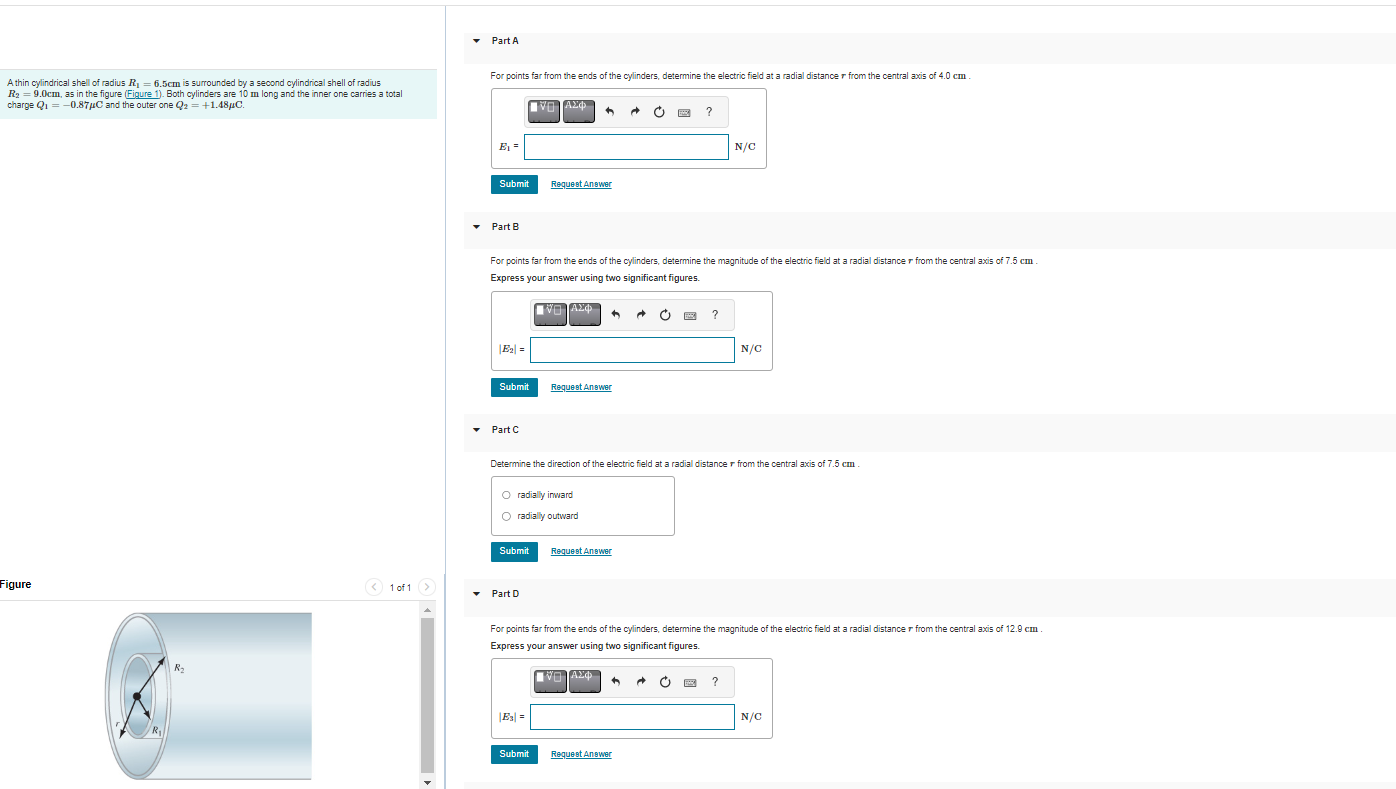The width and height of the screenshot is (1396, 789).
Task: Focus the |E3| answer input field
Action: pos(632,717)
